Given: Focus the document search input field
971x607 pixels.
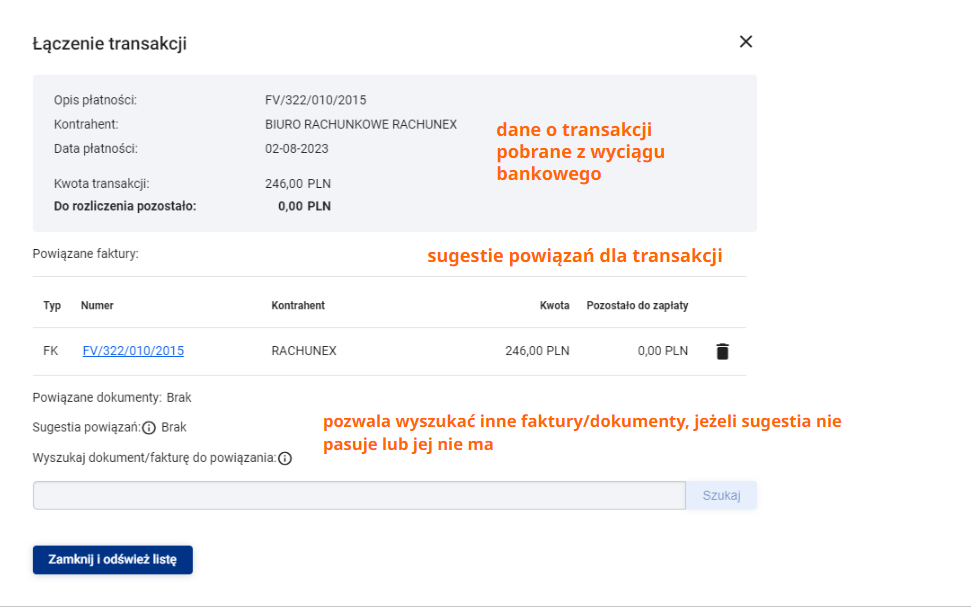Looking at the screenshot, I should [359, 496].
